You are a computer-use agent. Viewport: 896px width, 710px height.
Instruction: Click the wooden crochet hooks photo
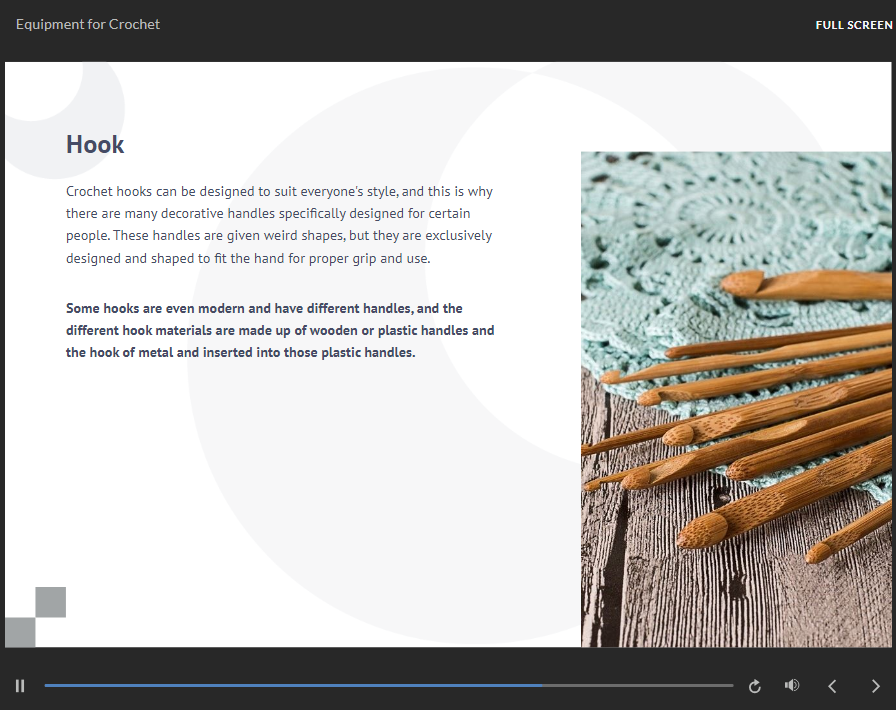point(736,399)
